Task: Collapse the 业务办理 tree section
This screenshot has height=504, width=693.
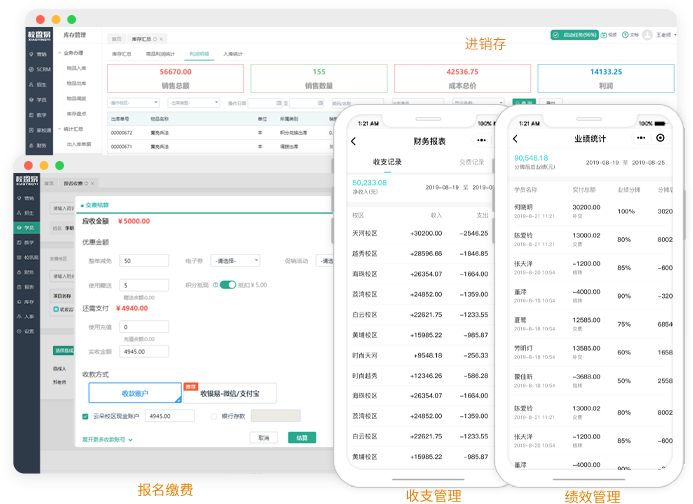Action: click(63, 52)
